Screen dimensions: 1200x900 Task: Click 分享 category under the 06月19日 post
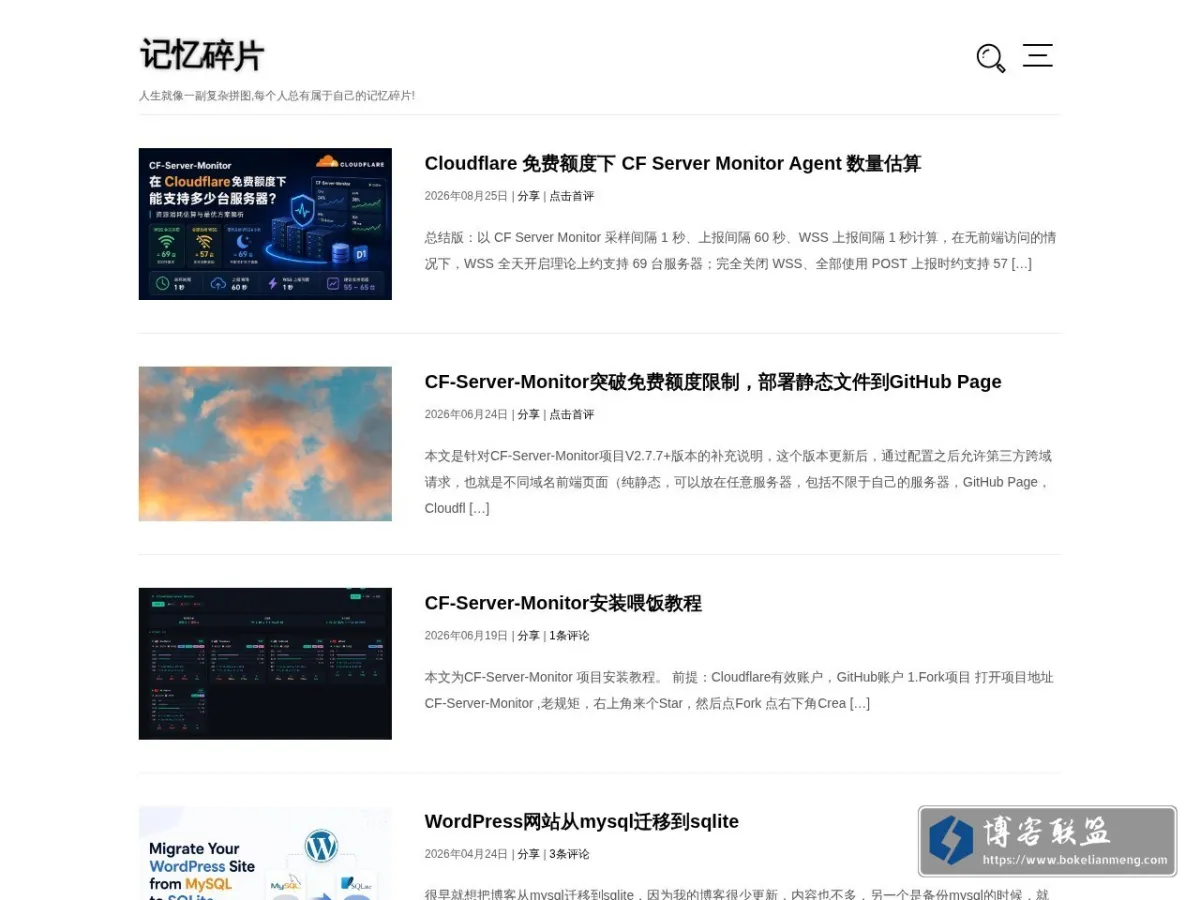[x=528, y=635]
